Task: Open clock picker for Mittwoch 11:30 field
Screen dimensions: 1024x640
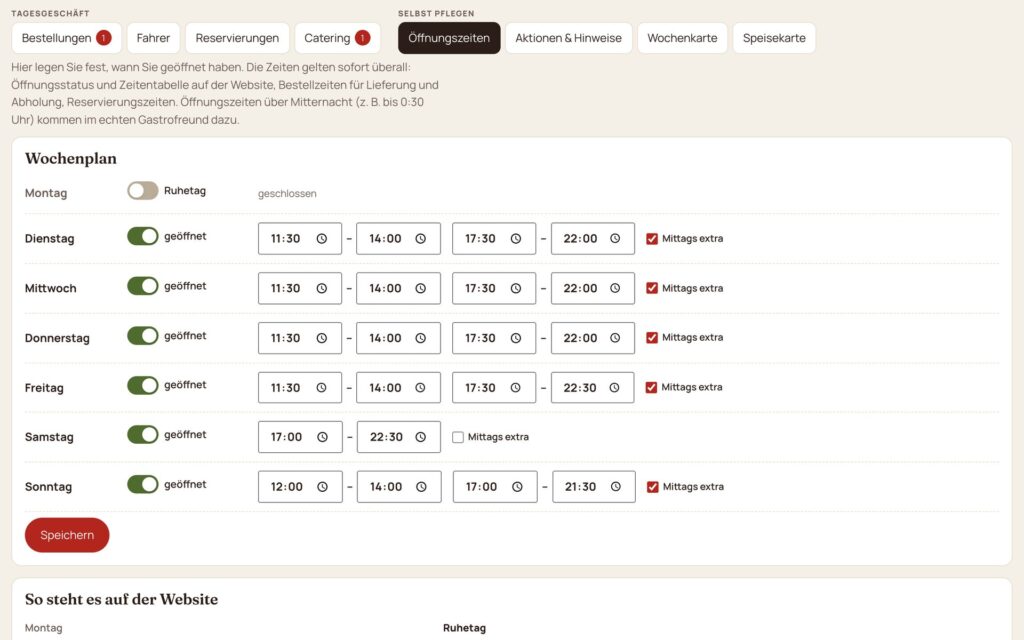Action: [321, 289]
